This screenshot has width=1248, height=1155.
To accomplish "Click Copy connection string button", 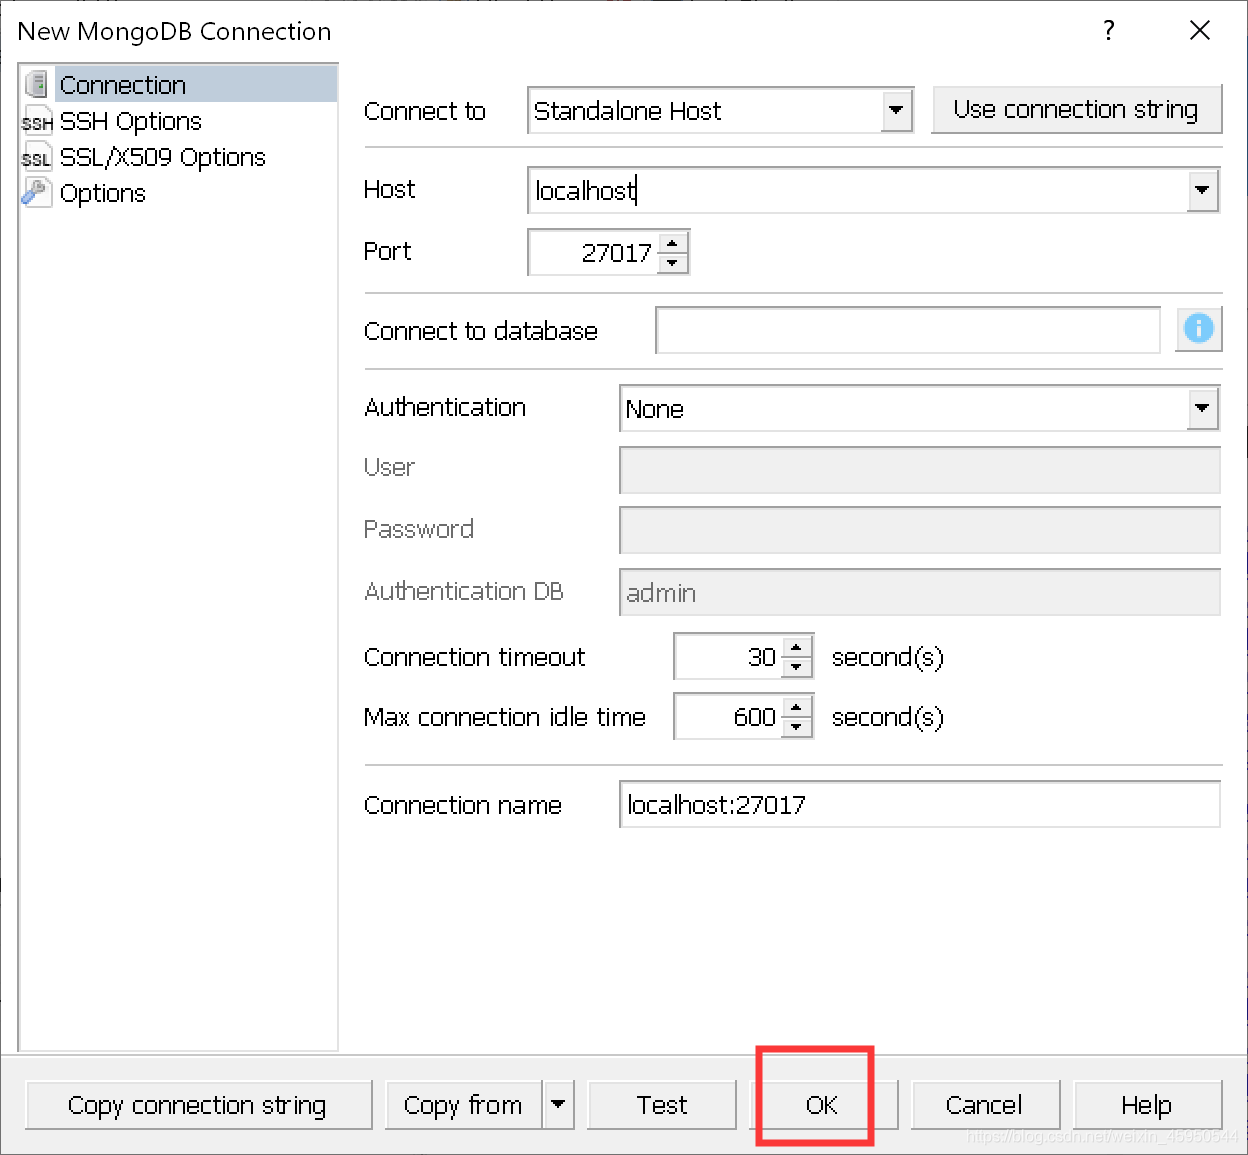I will click(x=198, y=1105).
